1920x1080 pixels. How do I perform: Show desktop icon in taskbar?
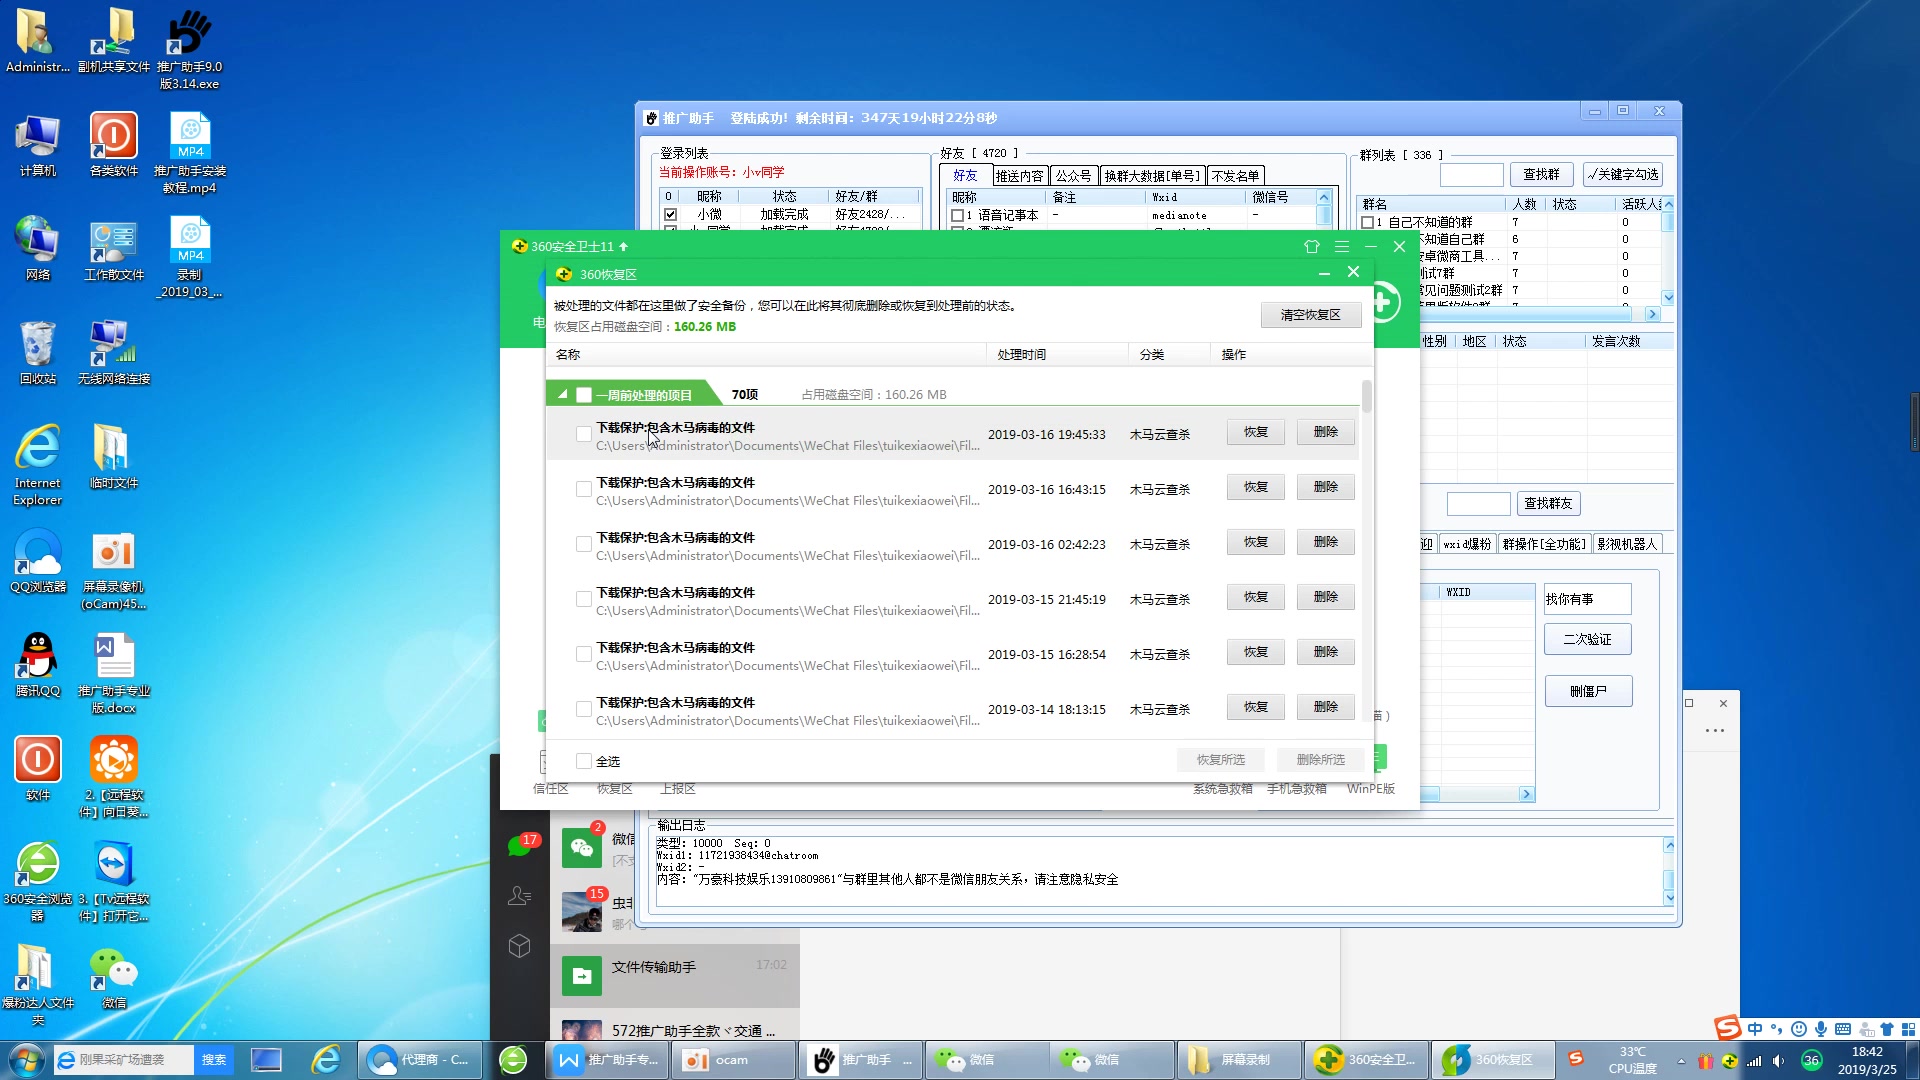[x=266, y=1060]
